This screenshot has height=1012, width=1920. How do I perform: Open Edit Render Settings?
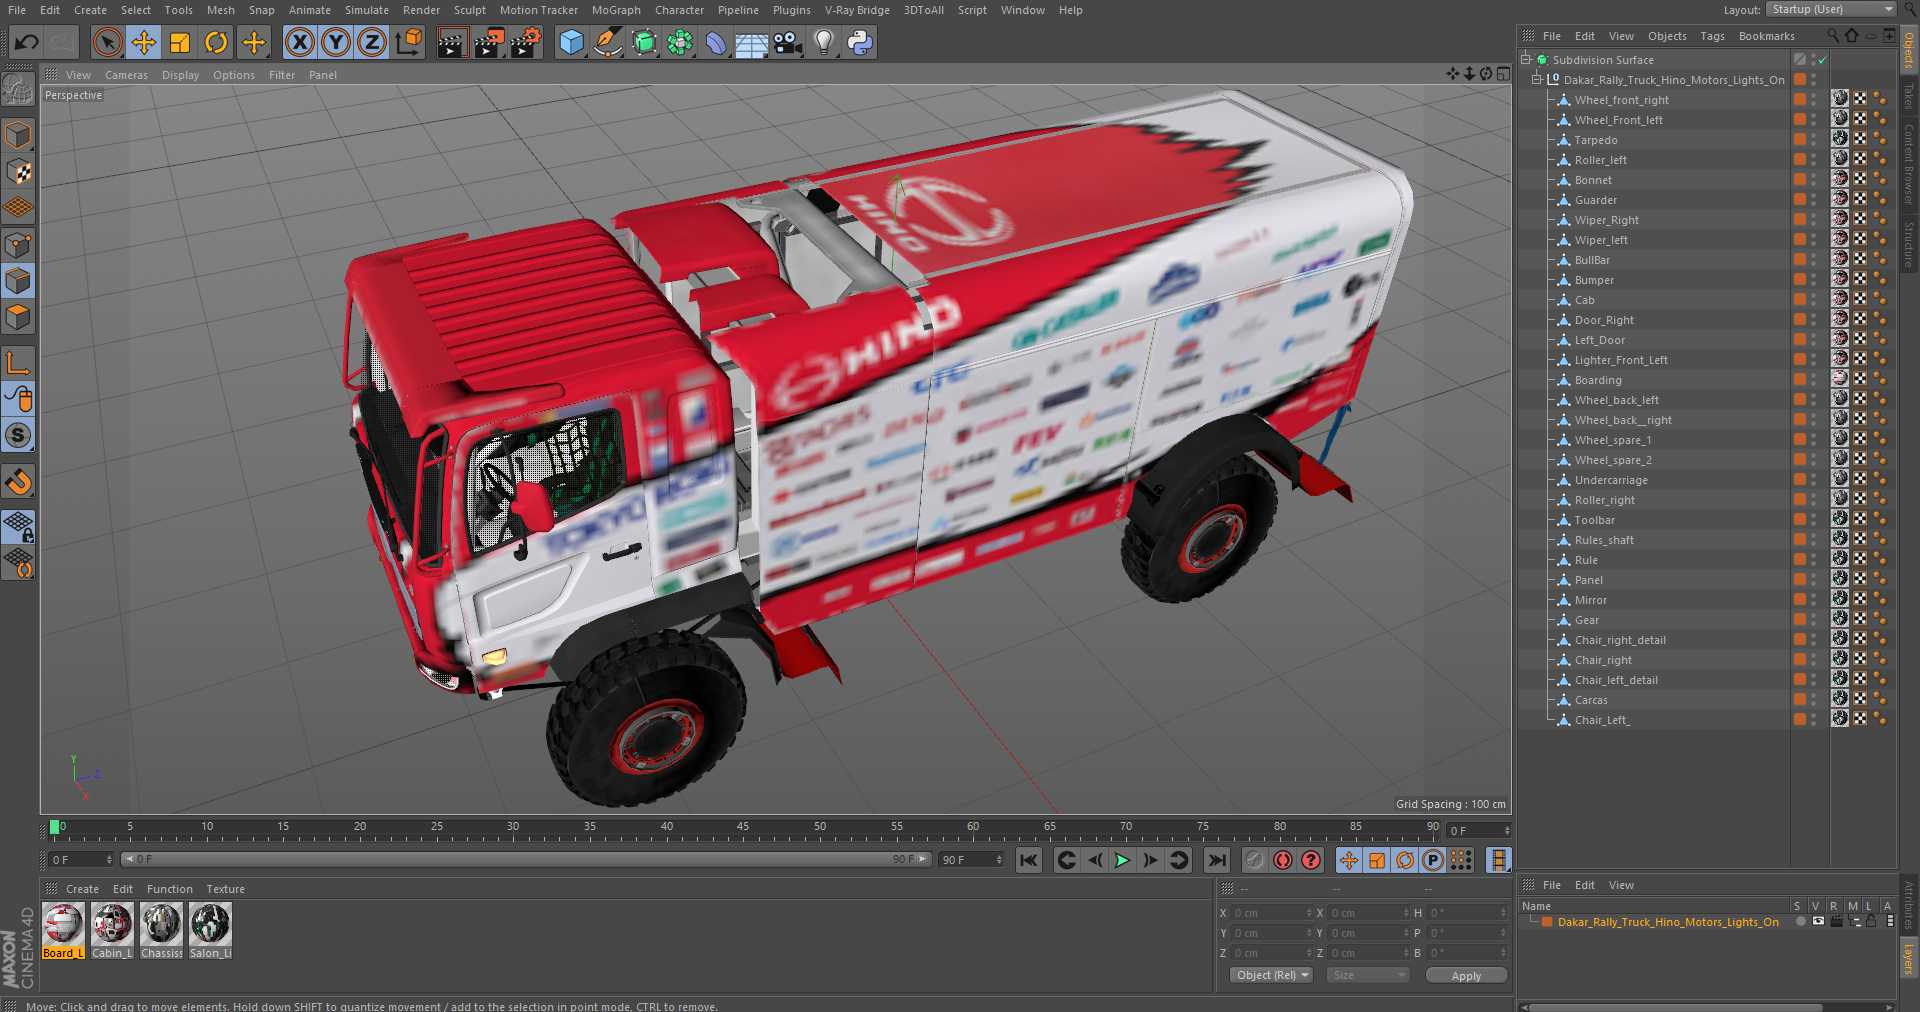526,42
